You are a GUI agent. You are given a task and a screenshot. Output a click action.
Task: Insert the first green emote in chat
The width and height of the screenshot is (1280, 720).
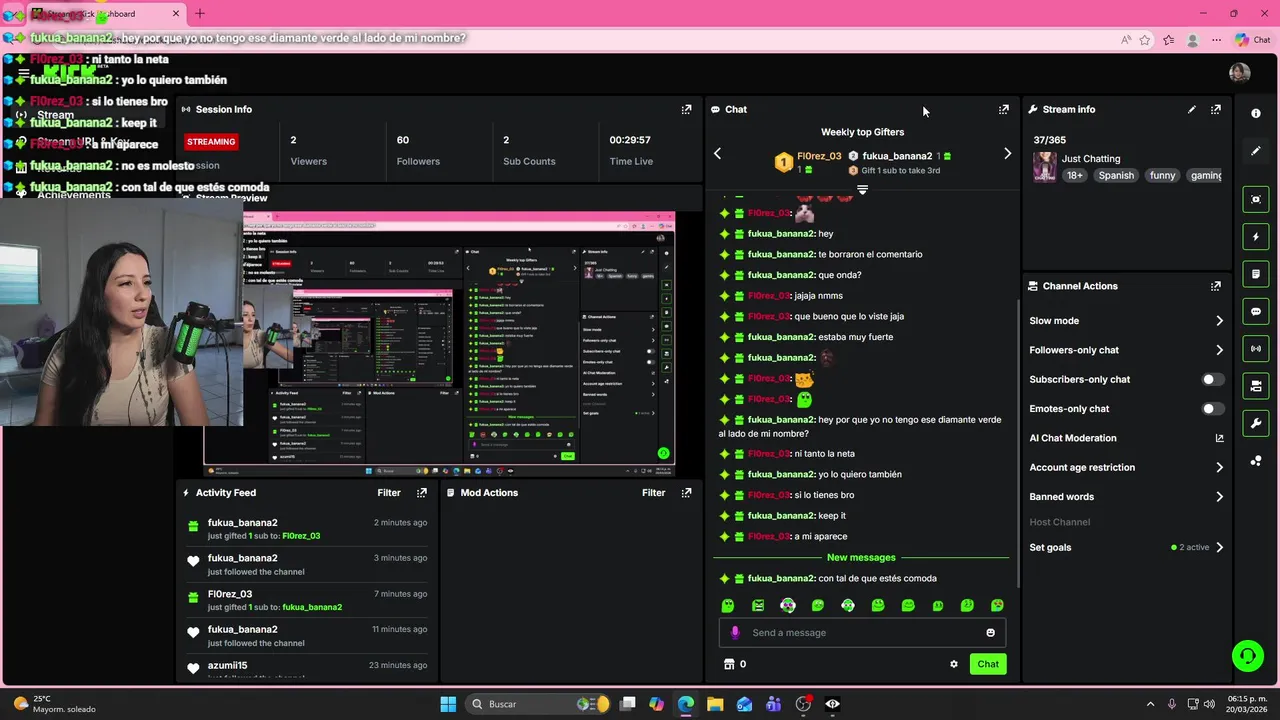coord(728,605)
